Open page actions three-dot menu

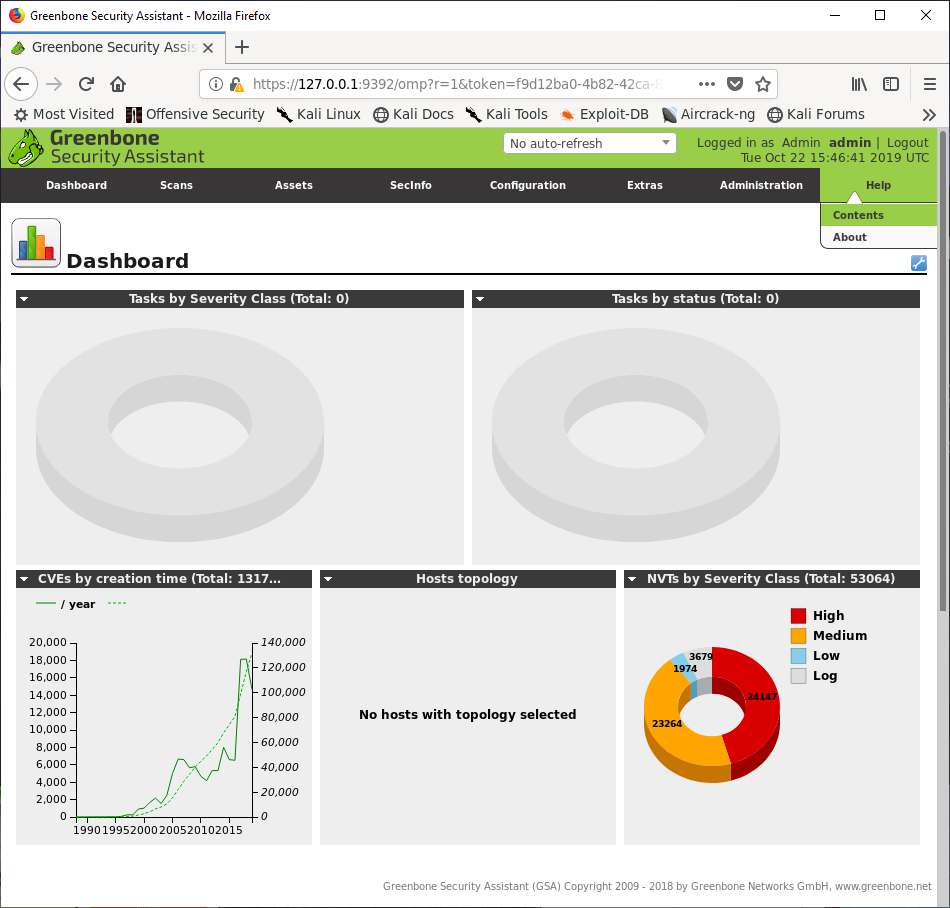[x=706, y=84]
